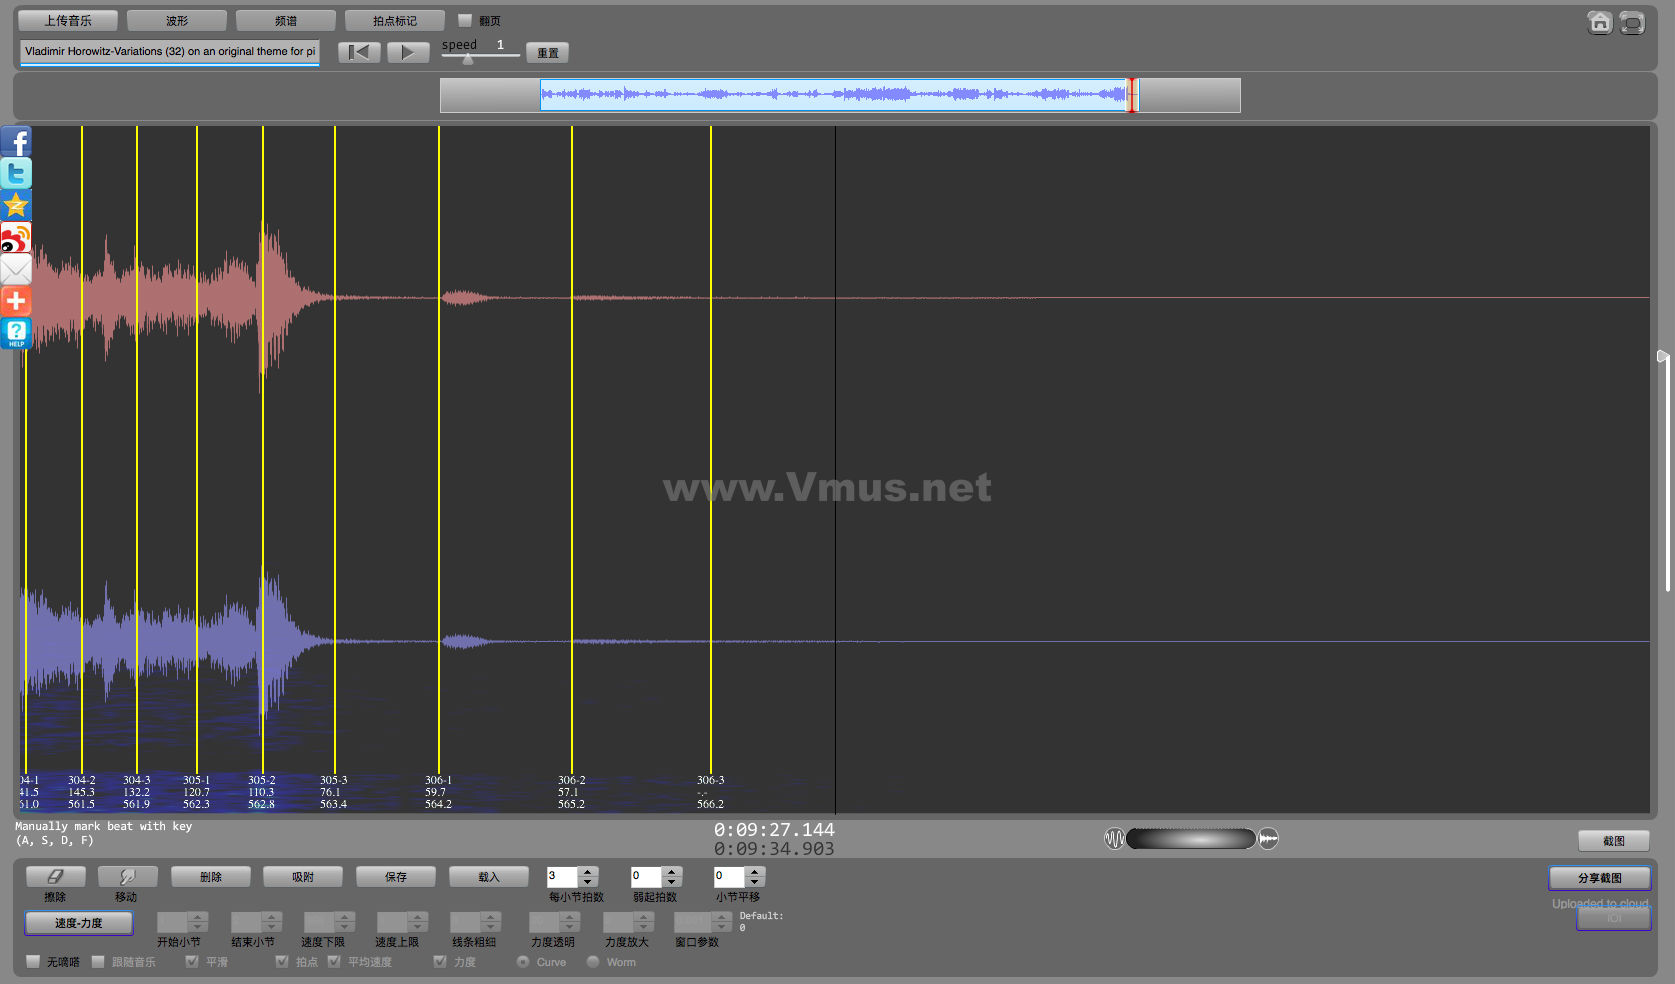Enable the 翻页 (page flip) checkbox
The image size is (1675, 984).
(465, 20)
